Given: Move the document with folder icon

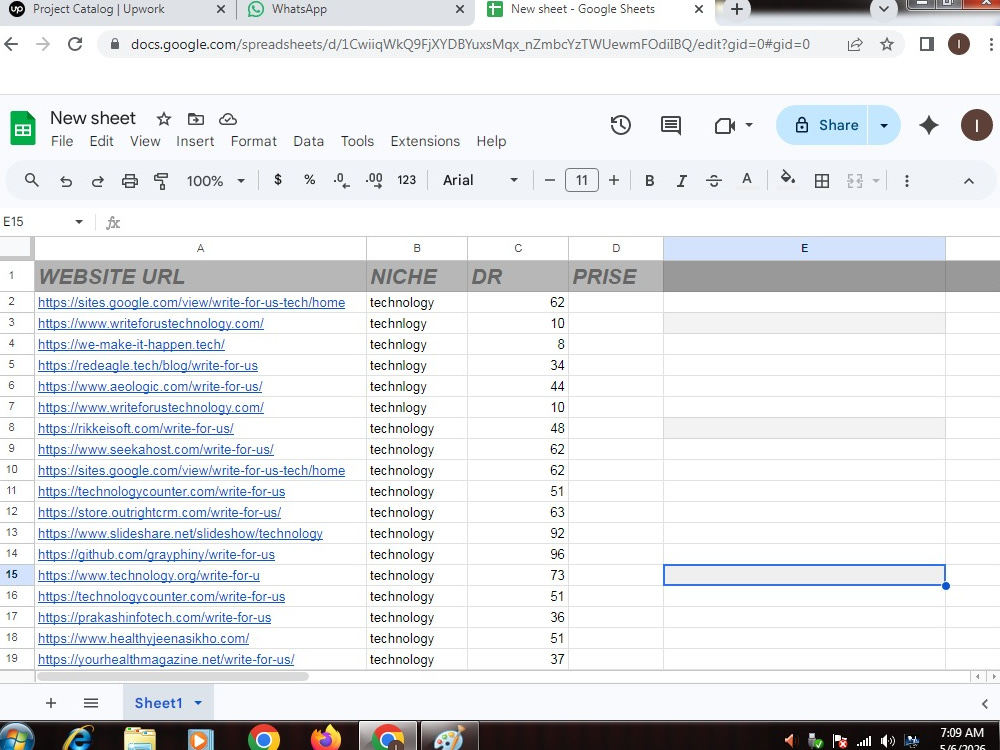Looking at the screenshot, I should point(196,119).
